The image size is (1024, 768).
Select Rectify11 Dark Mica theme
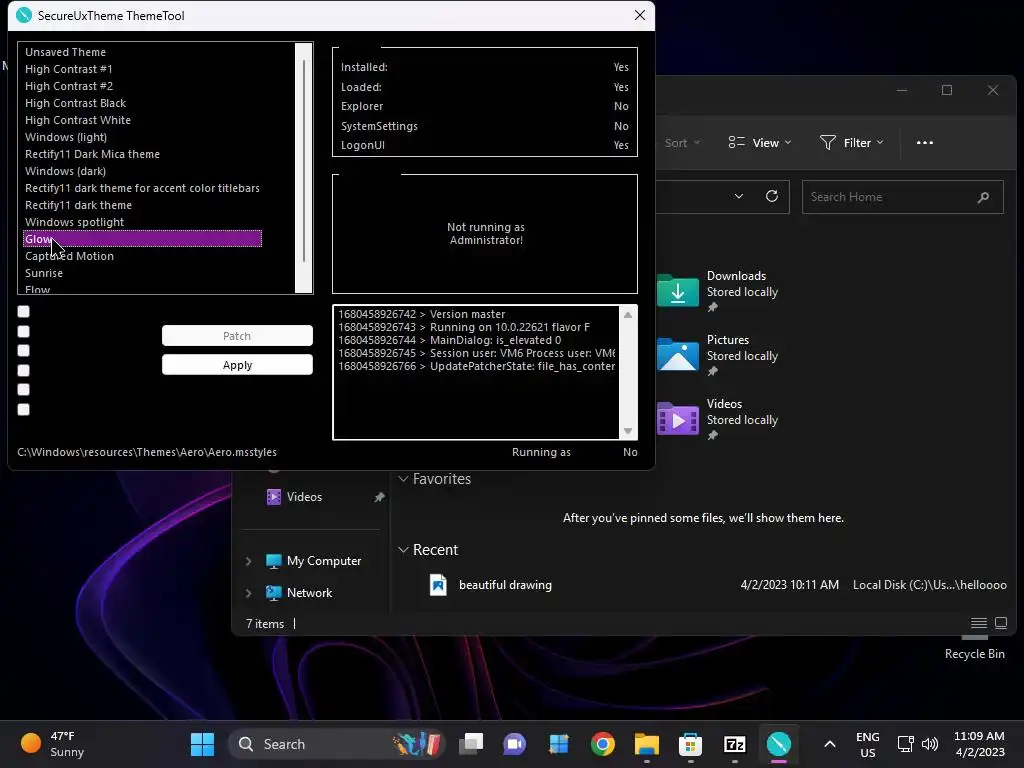92,154
